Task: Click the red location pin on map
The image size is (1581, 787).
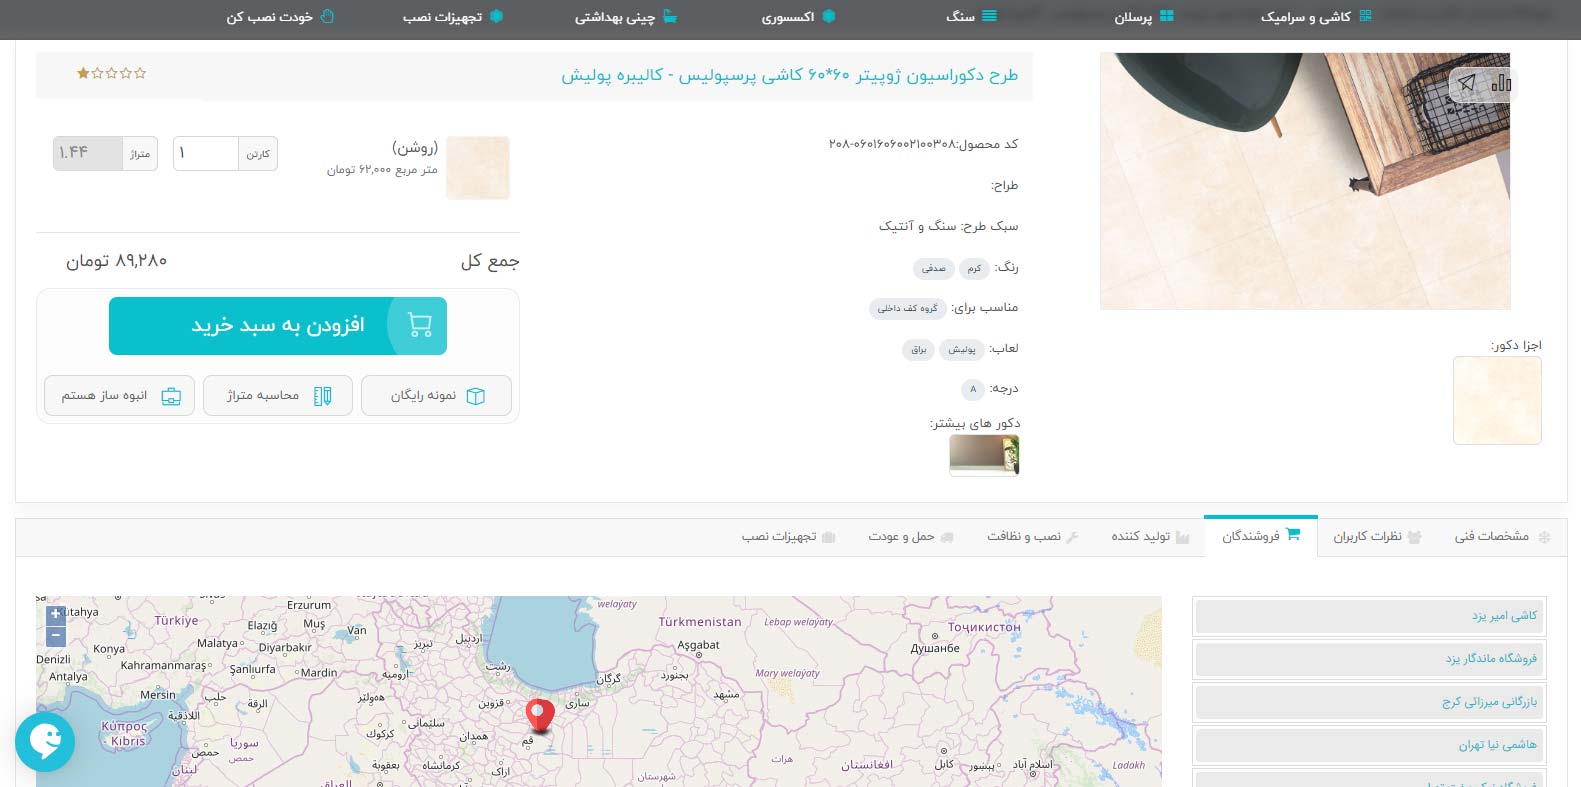Action: (540, 716)
